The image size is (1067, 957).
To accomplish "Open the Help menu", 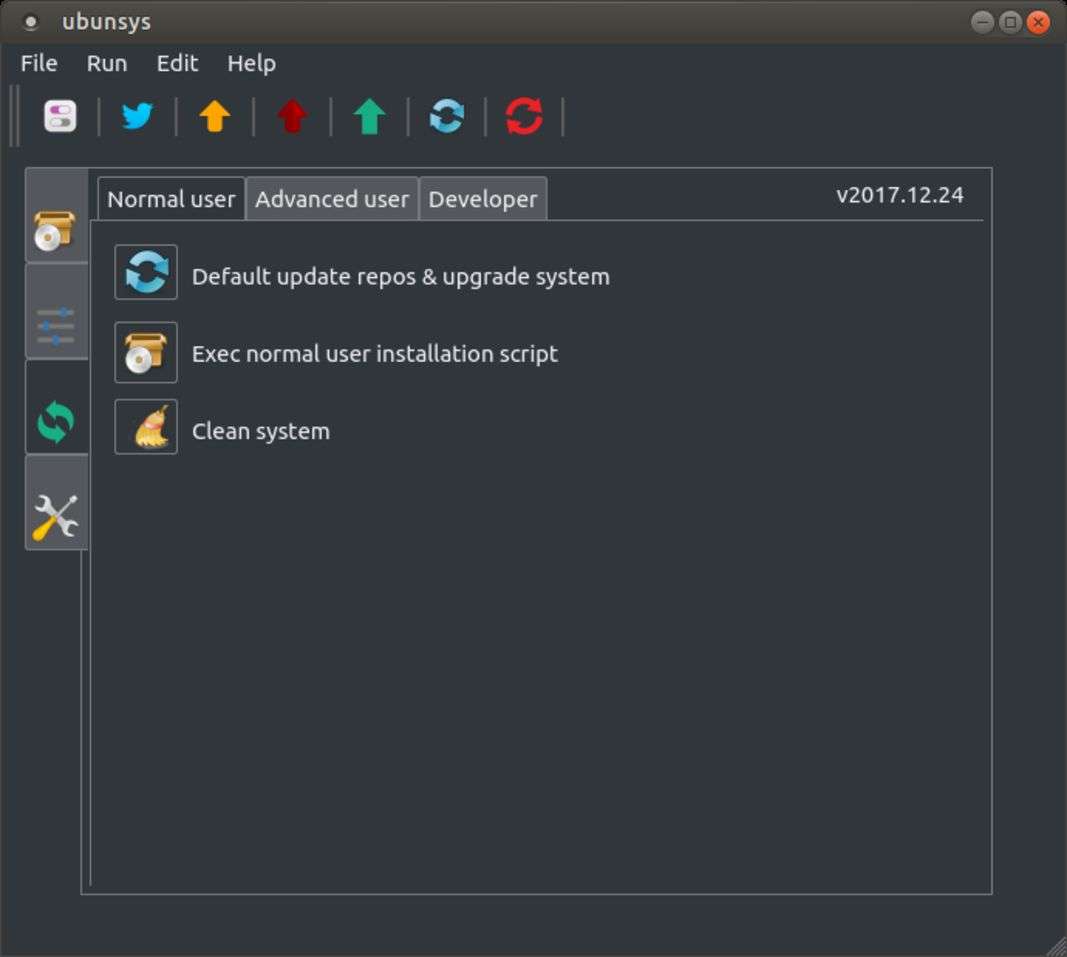I will click(251, 63).
